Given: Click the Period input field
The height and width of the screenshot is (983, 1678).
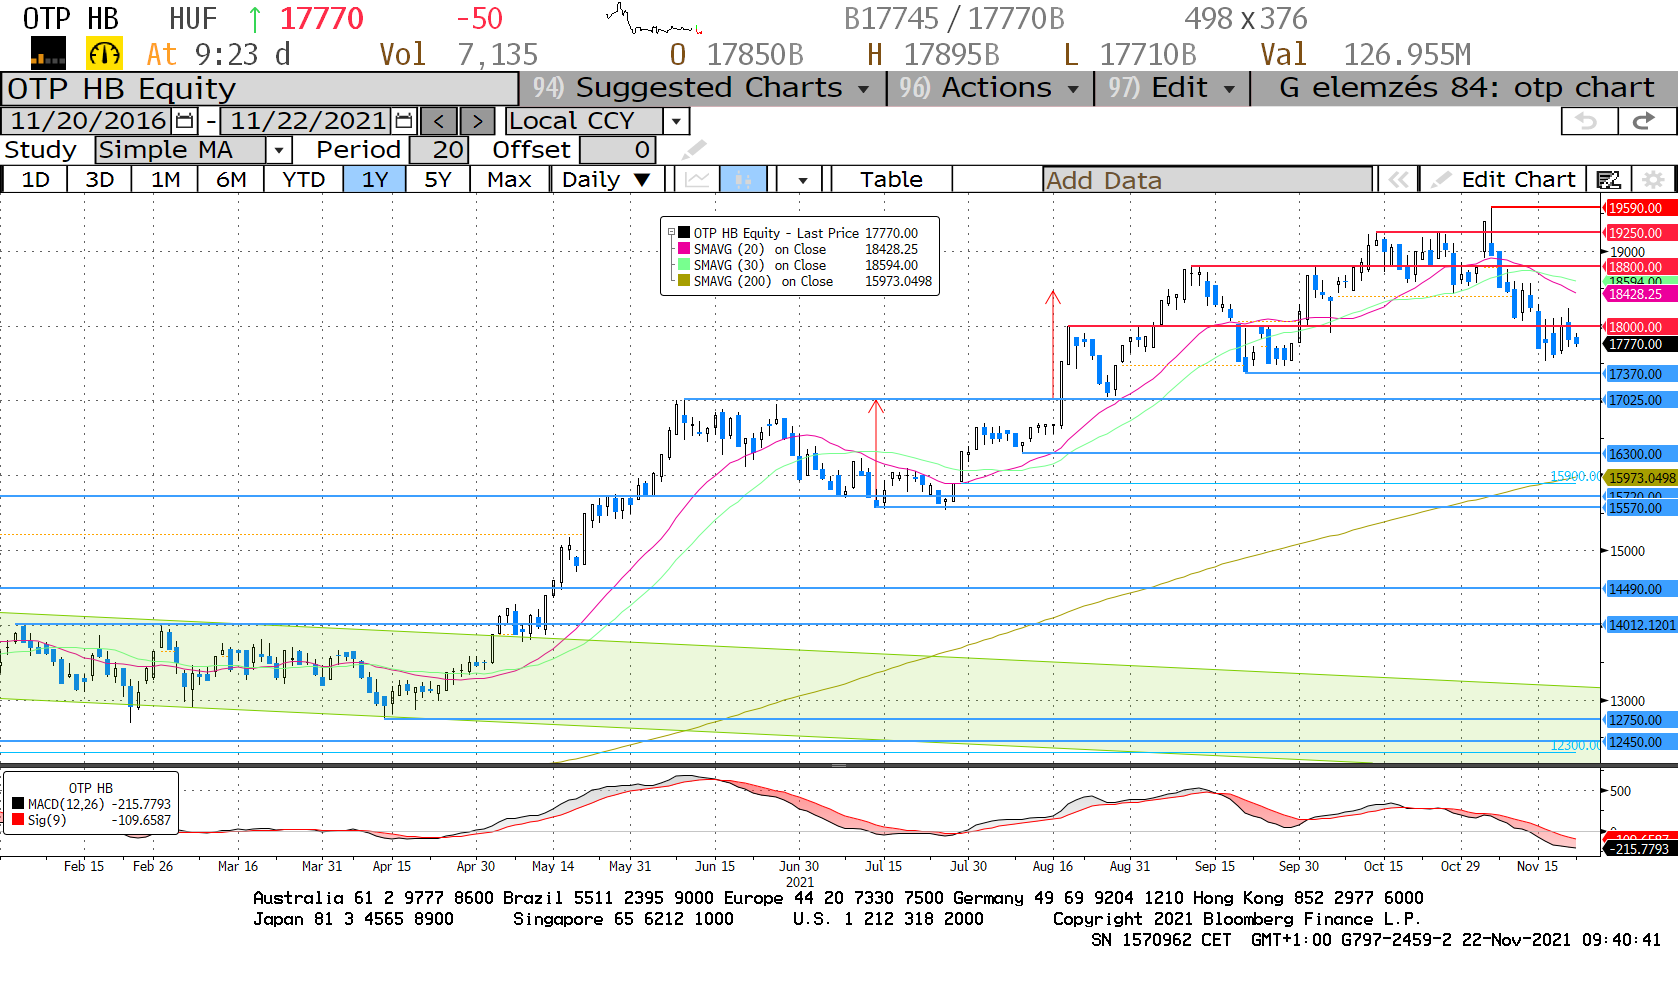Looking at the screenshot, I should pos(438,150).
